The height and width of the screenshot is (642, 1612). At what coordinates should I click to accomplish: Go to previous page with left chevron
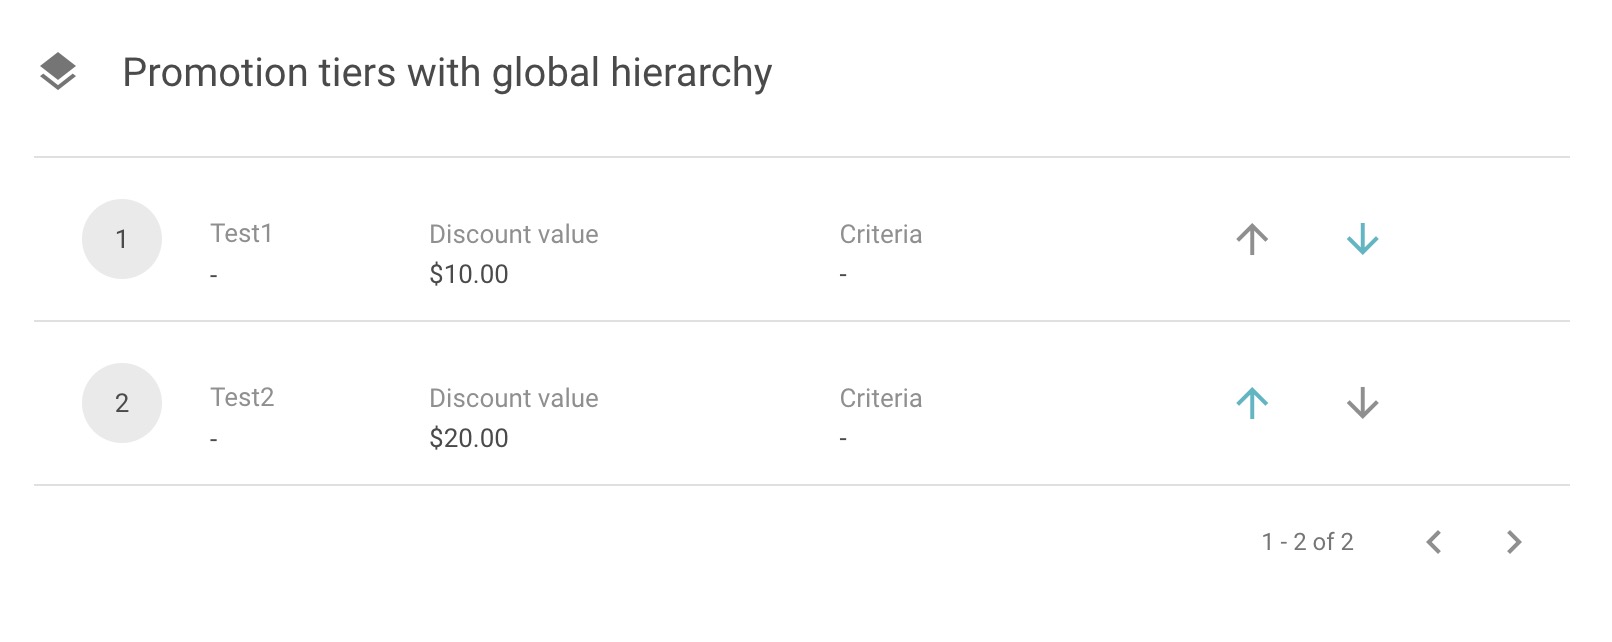pos(1434,541)
